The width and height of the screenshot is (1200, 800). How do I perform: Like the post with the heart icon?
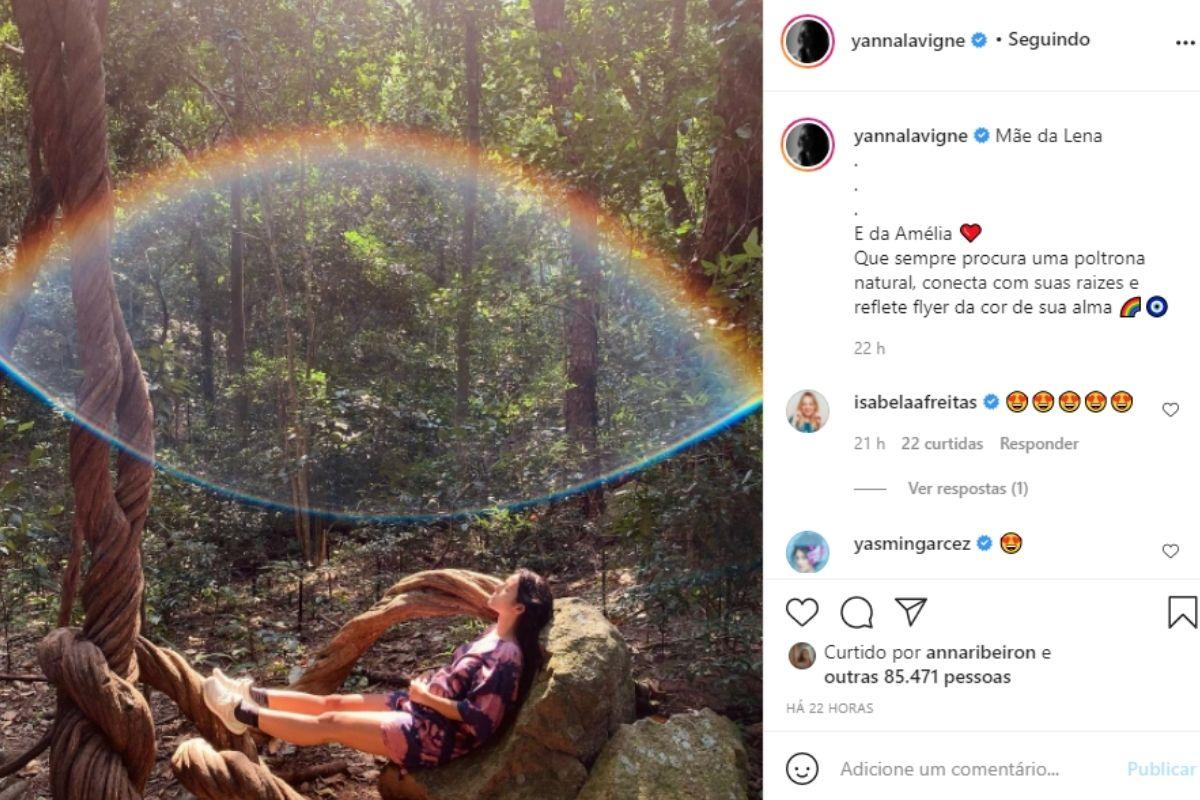[802, 612]
